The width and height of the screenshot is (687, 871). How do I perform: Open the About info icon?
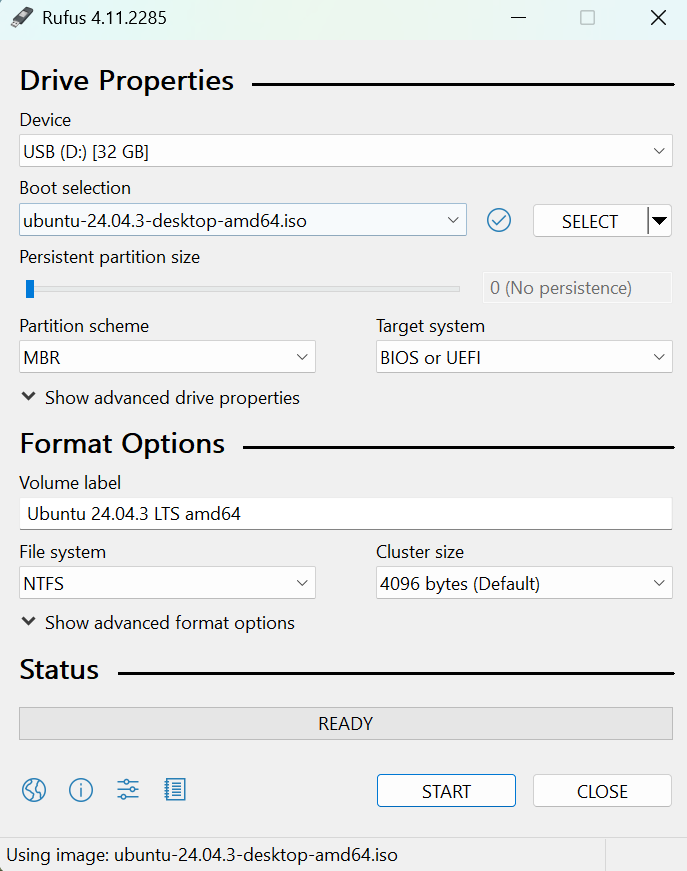click(81, 790)
